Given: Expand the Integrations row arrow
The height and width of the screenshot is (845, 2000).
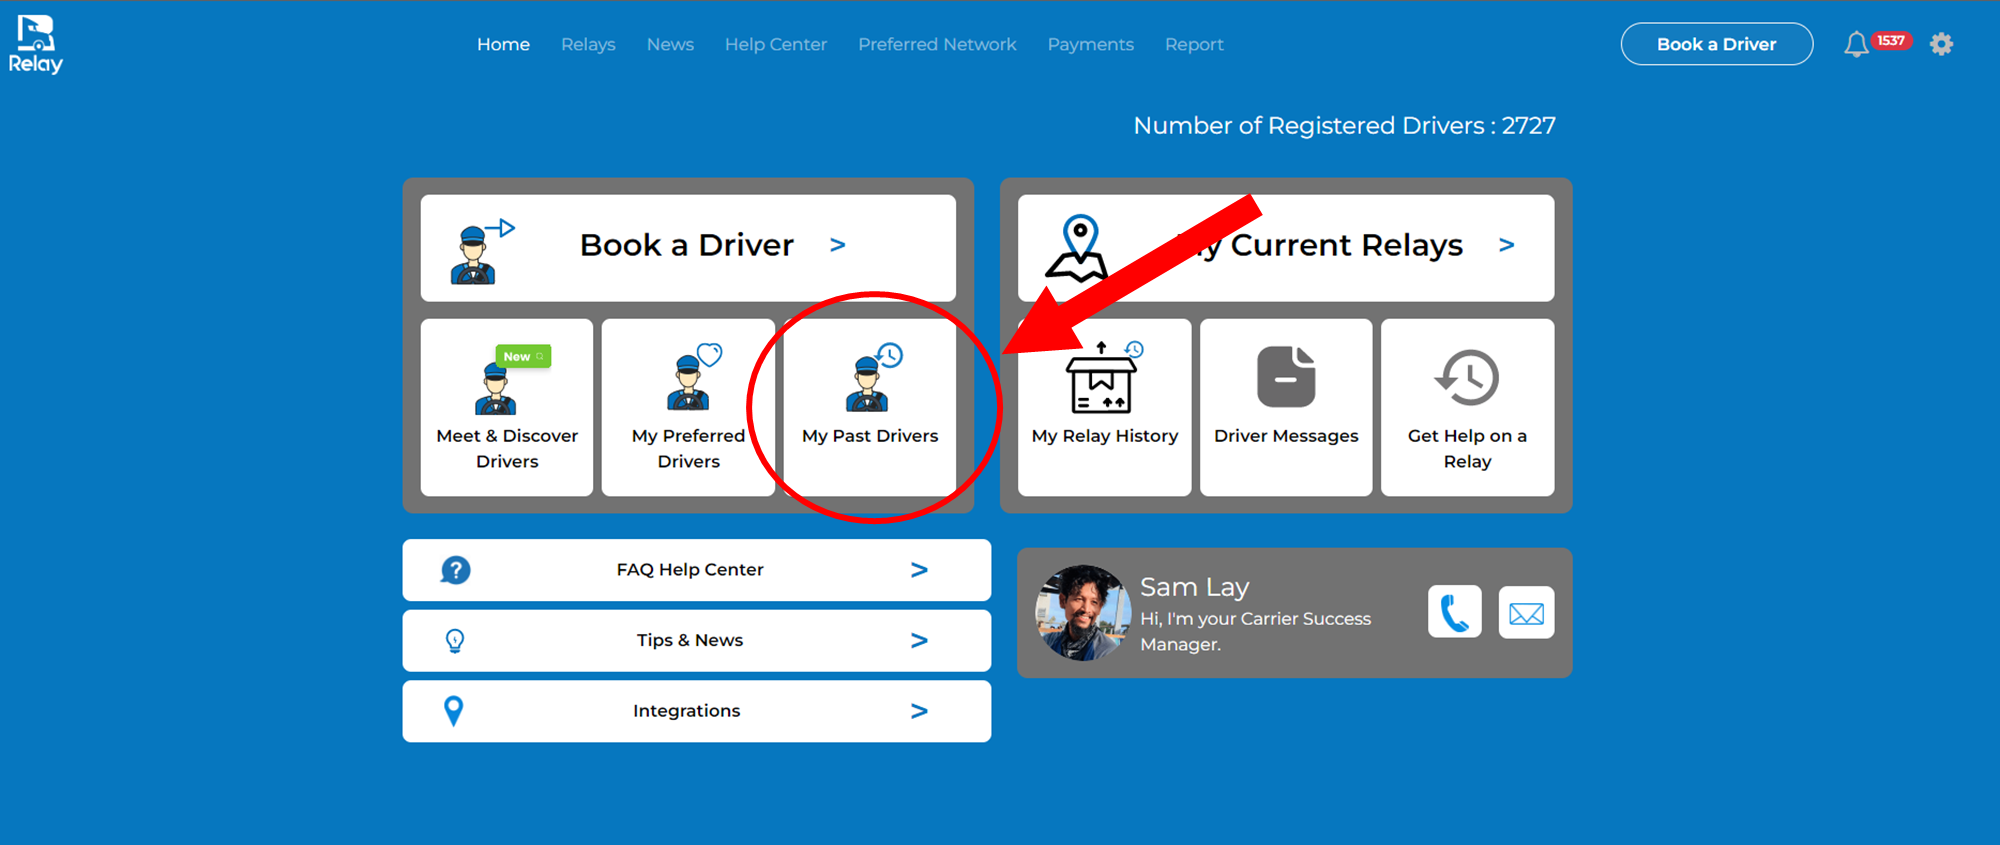Looking at the screenshot, I should [919, 711].
